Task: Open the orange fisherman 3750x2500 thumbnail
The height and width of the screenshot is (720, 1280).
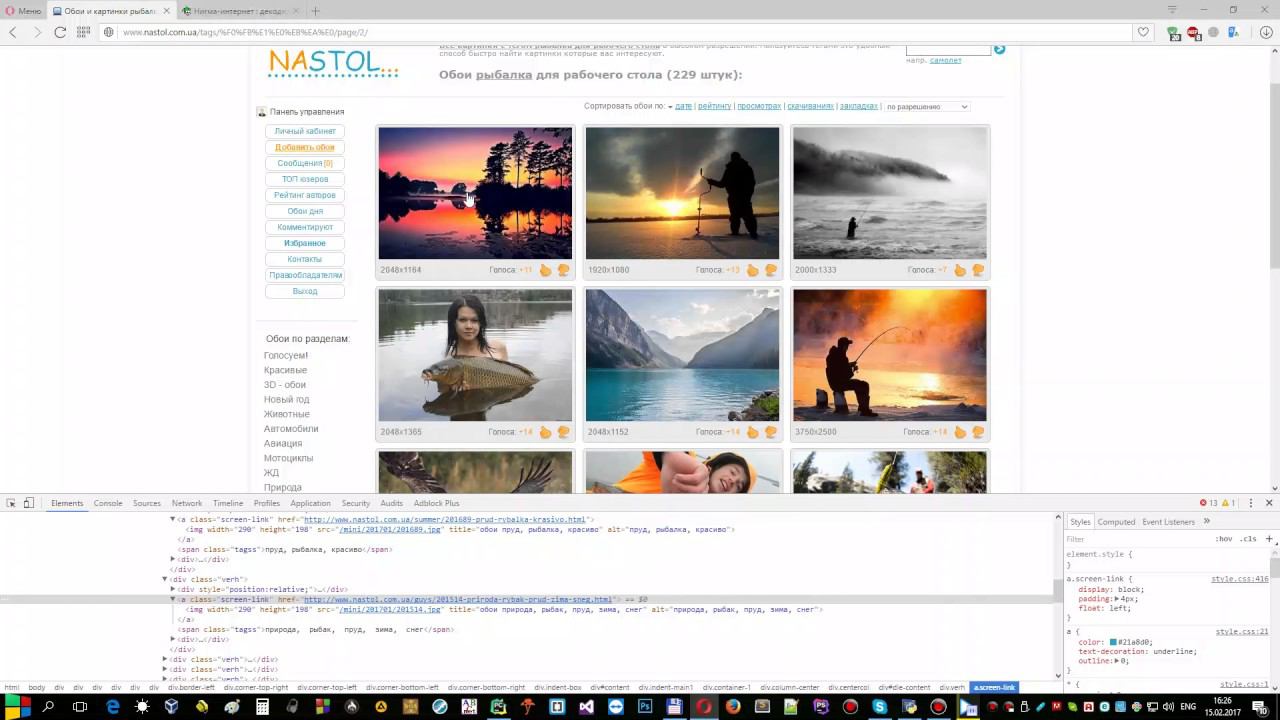Action: coord(889,355)
